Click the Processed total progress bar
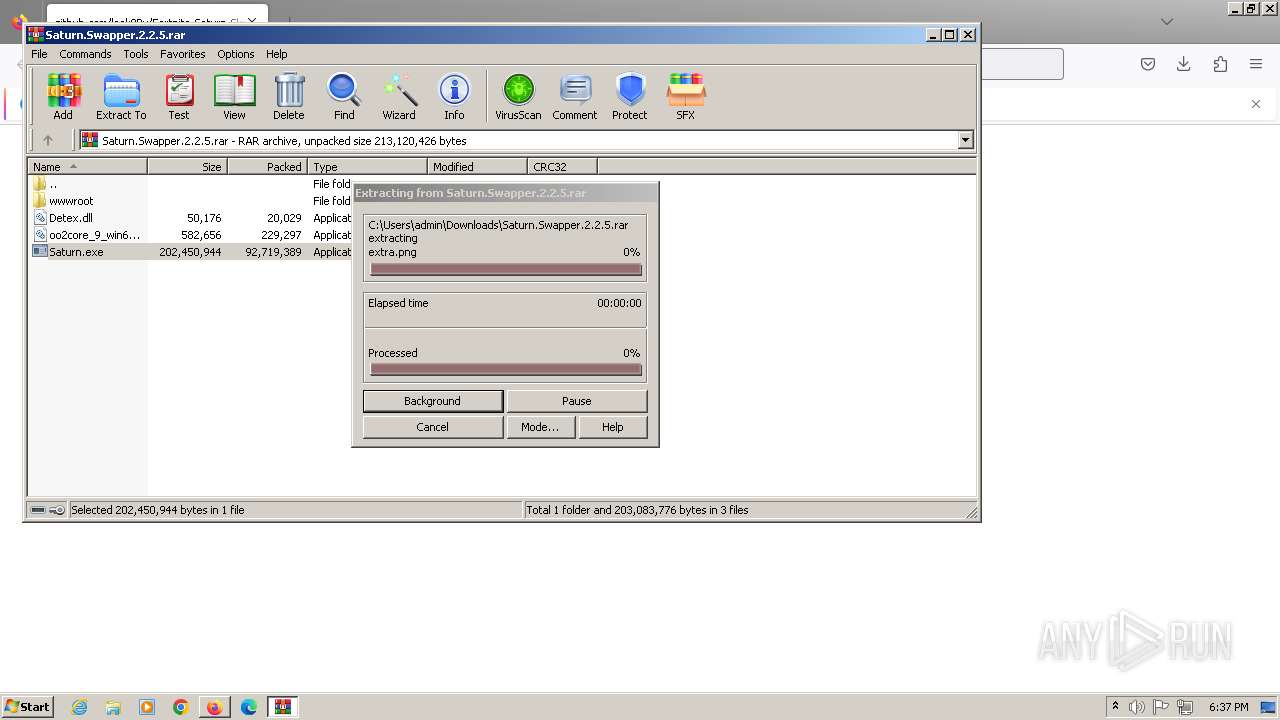 pyautogui.click(x=505, y=369)
